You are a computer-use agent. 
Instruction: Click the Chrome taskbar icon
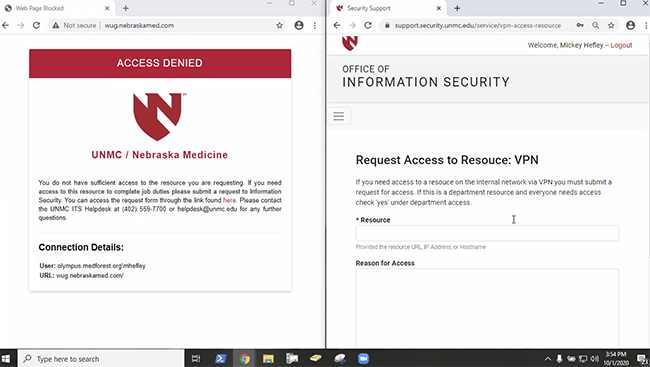[x=244, y=359]
